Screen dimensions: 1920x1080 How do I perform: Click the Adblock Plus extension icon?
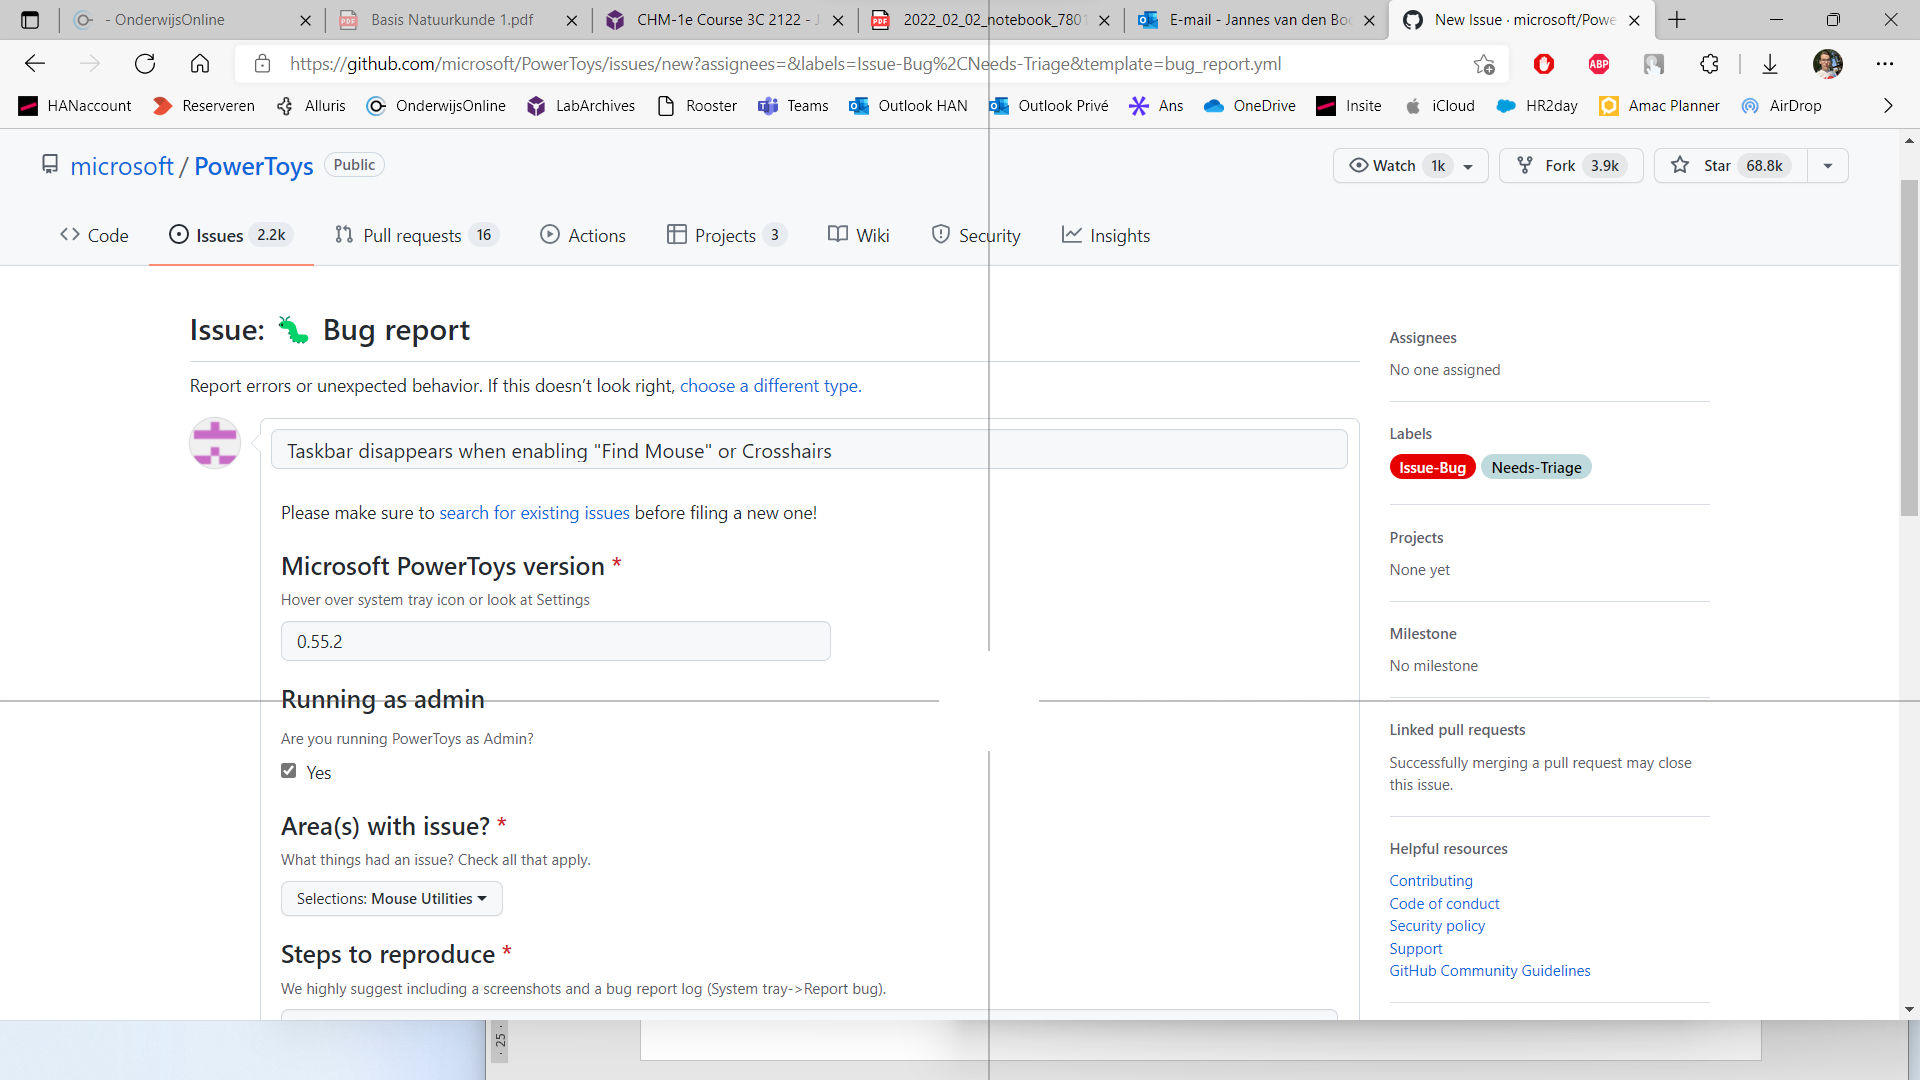pos(1598,63)
